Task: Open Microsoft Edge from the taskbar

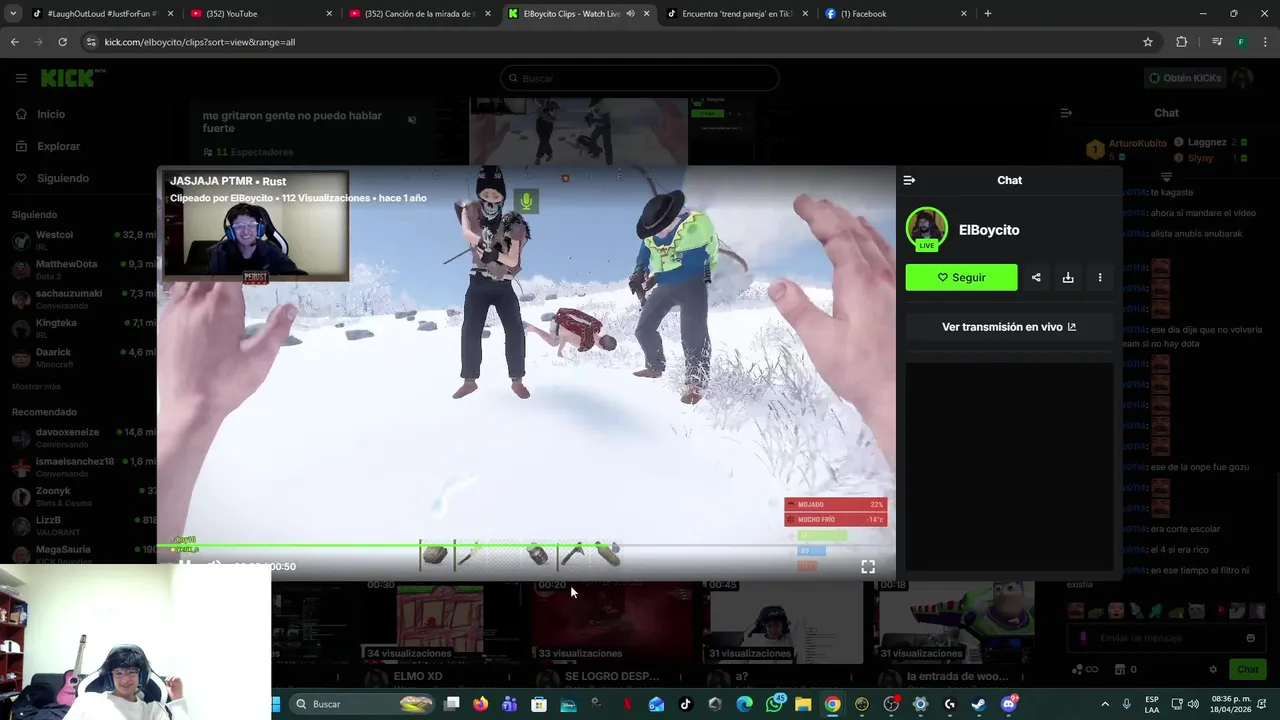Action: click(x=744, y=704)
